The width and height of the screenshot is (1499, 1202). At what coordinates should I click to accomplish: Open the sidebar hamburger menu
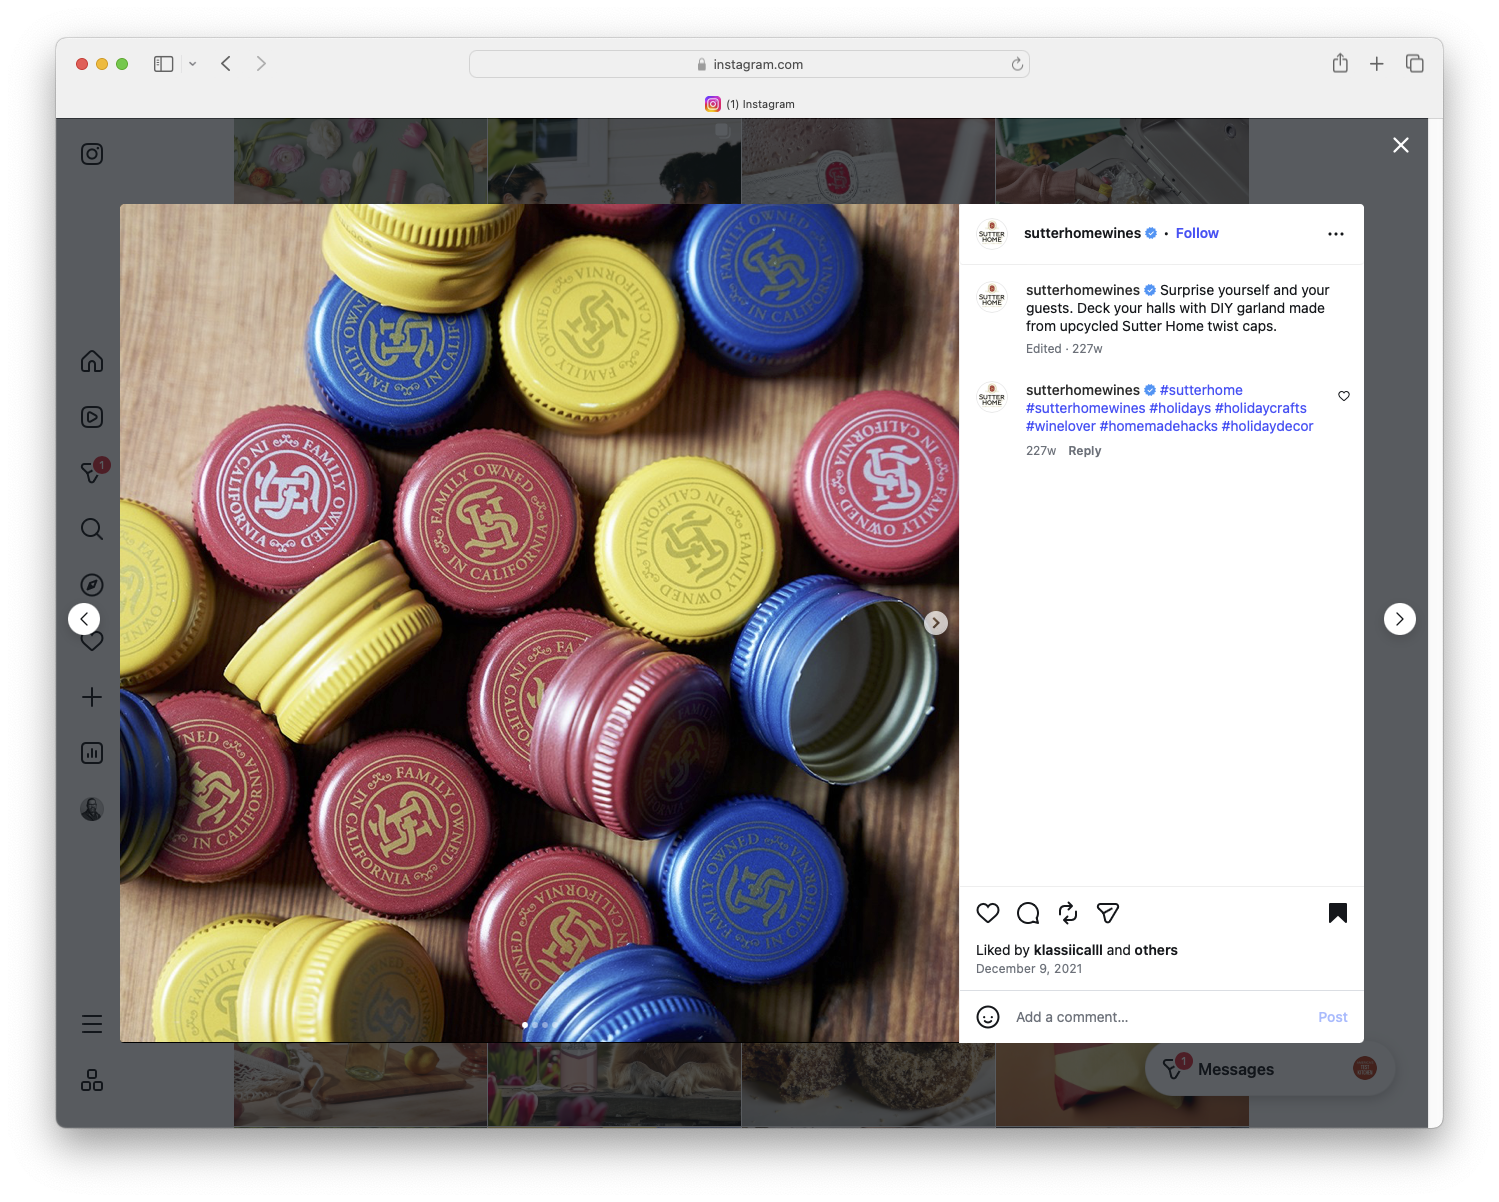coord(92,1023)
